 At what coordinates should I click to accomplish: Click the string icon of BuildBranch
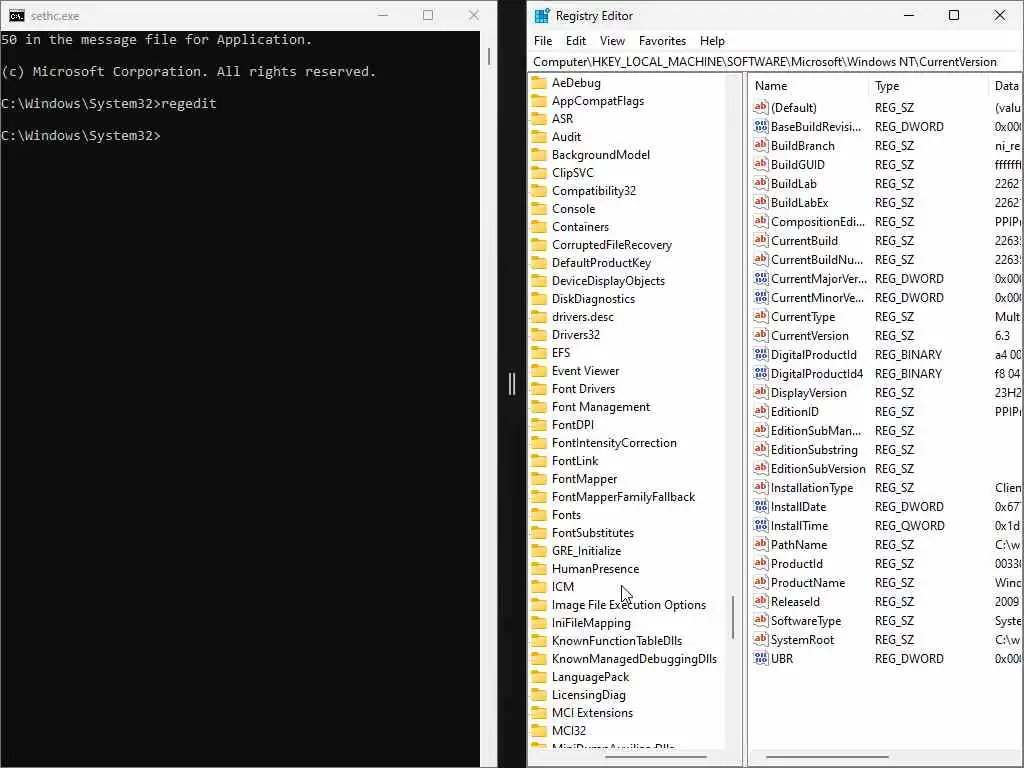click(x=761, y=145)
